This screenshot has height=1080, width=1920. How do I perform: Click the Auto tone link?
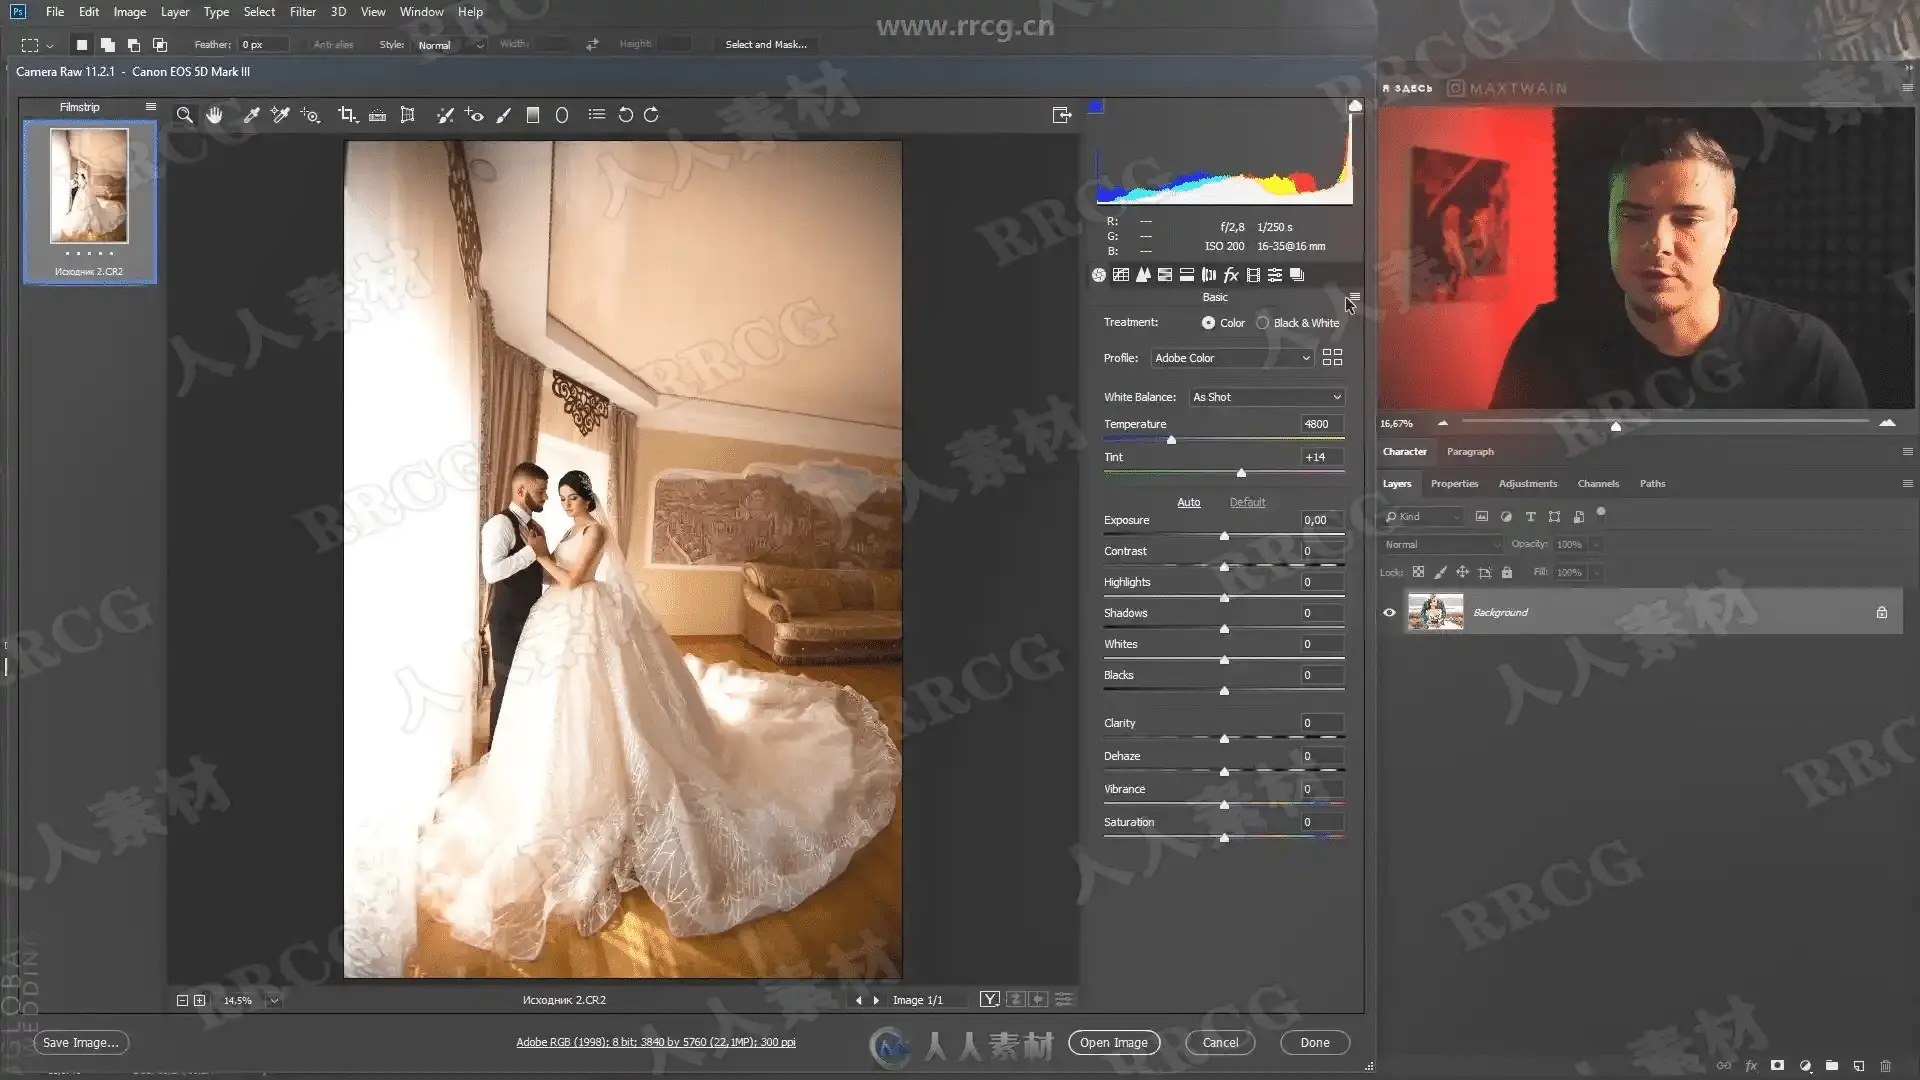(1188, 502)
